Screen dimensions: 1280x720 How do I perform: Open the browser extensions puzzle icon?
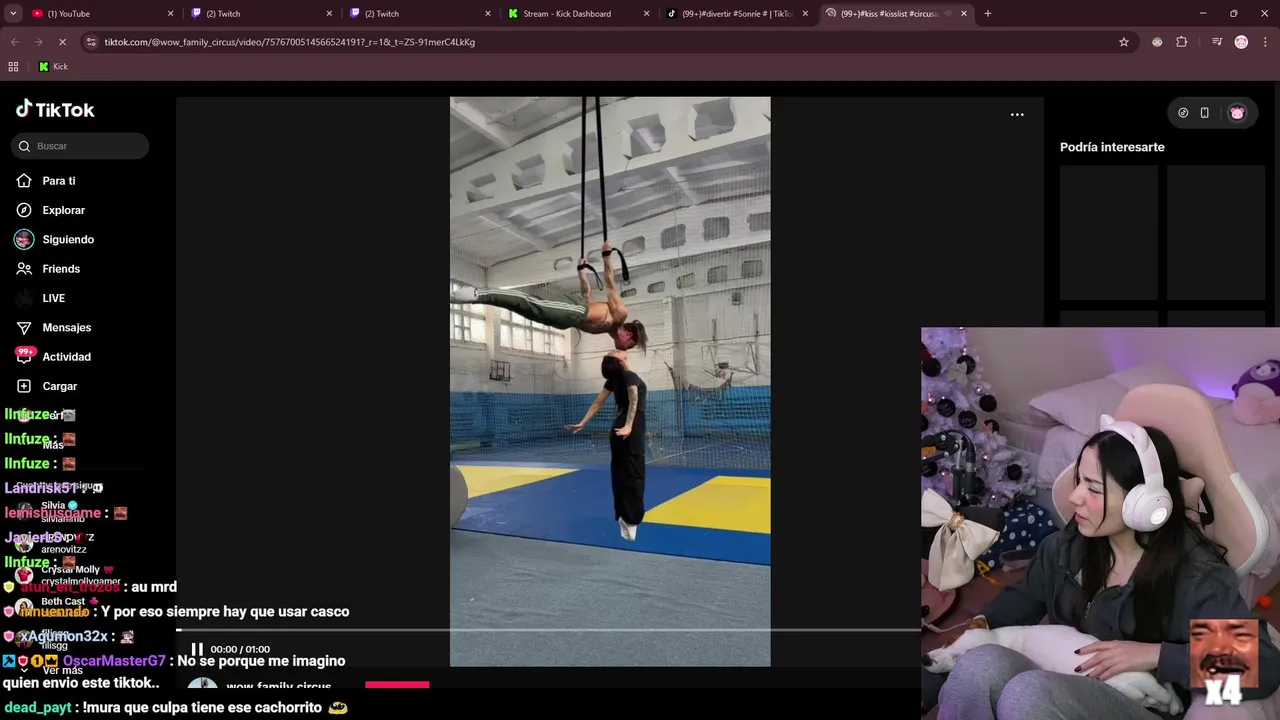pos(1182,42)
